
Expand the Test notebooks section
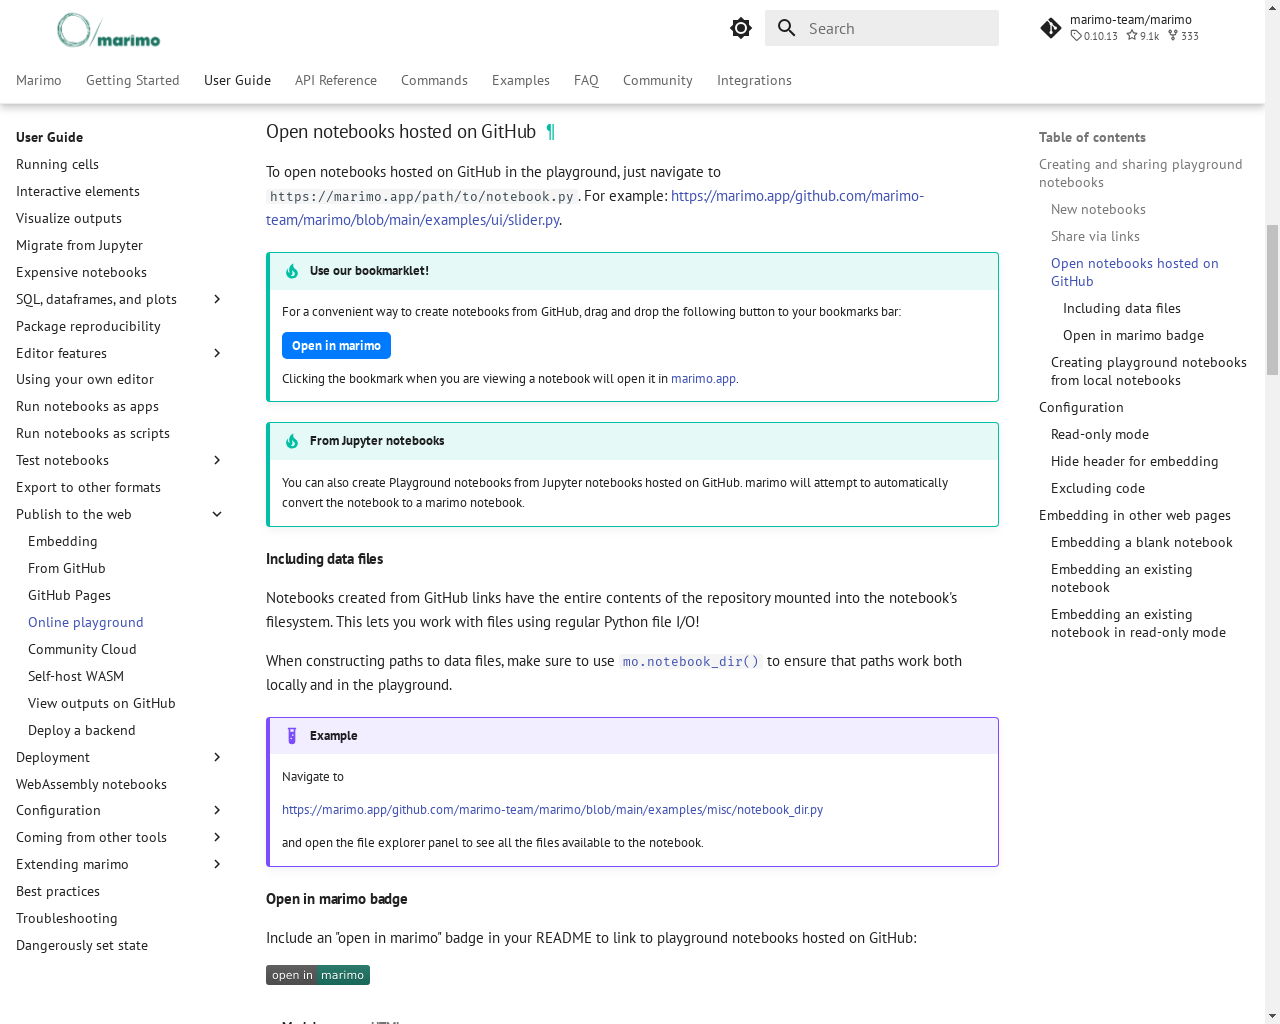click(x=217, y=460)
